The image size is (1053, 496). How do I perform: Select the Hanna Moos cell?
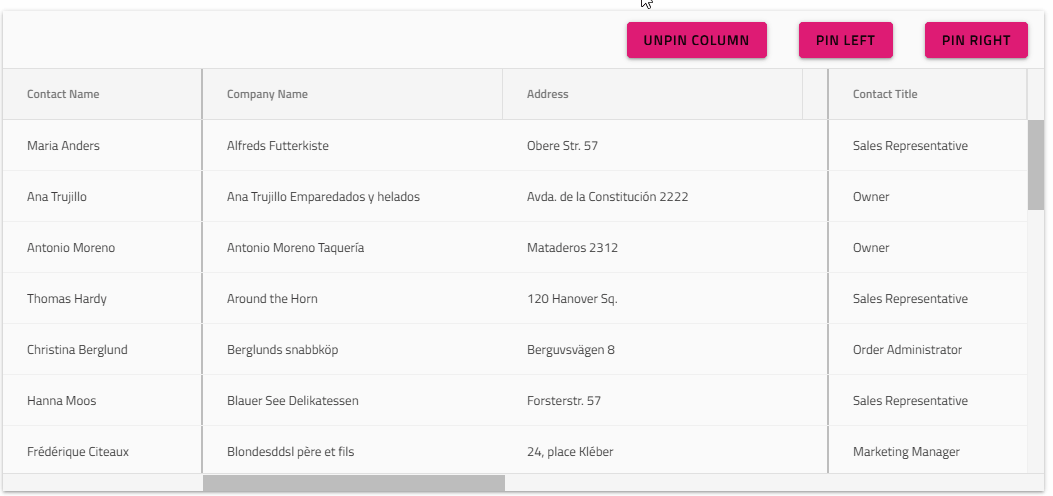(61, 401)
